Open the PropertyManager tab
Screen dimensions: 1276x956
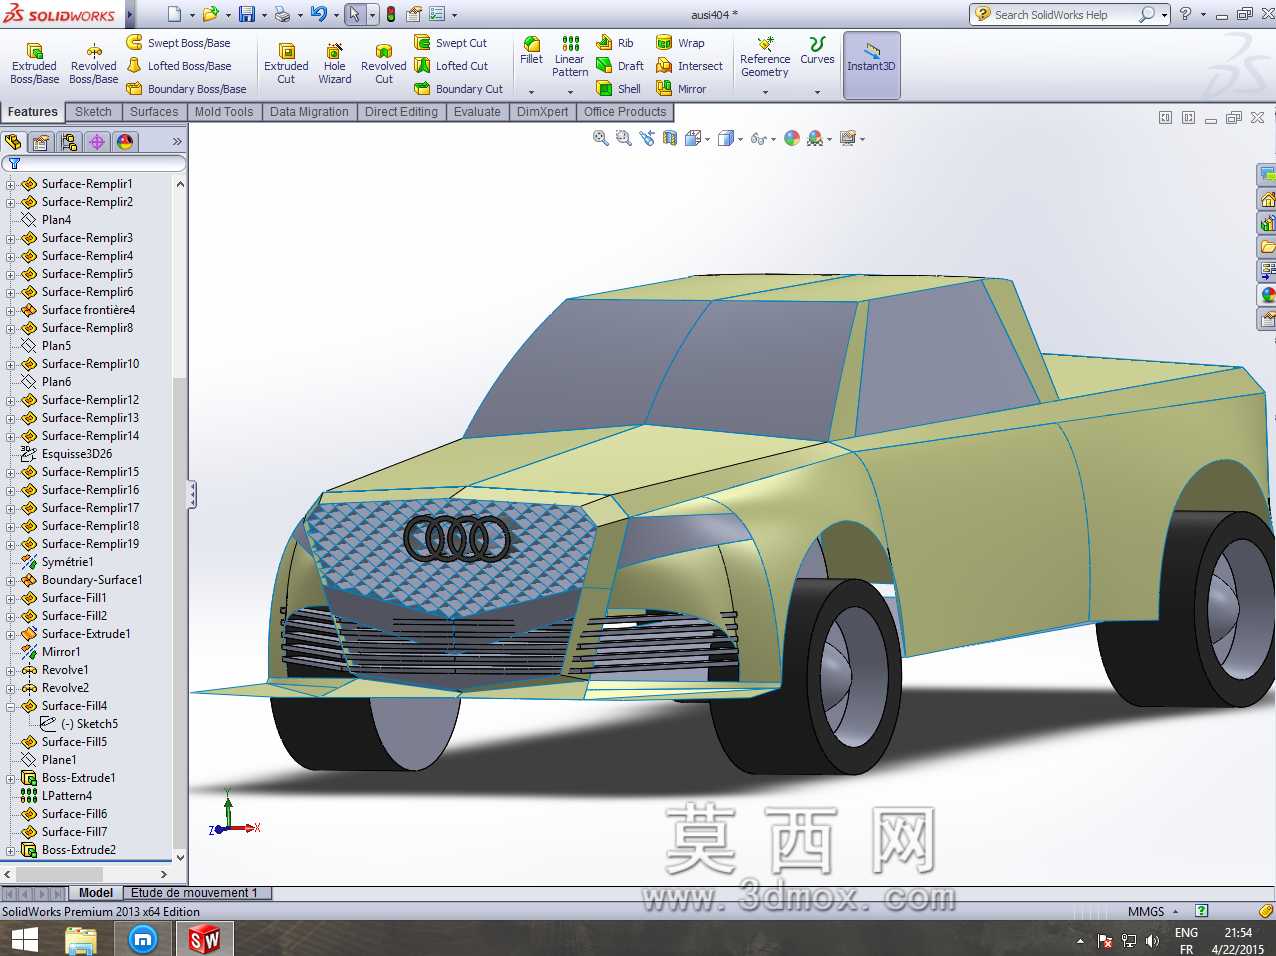click(x=41, y=142)
